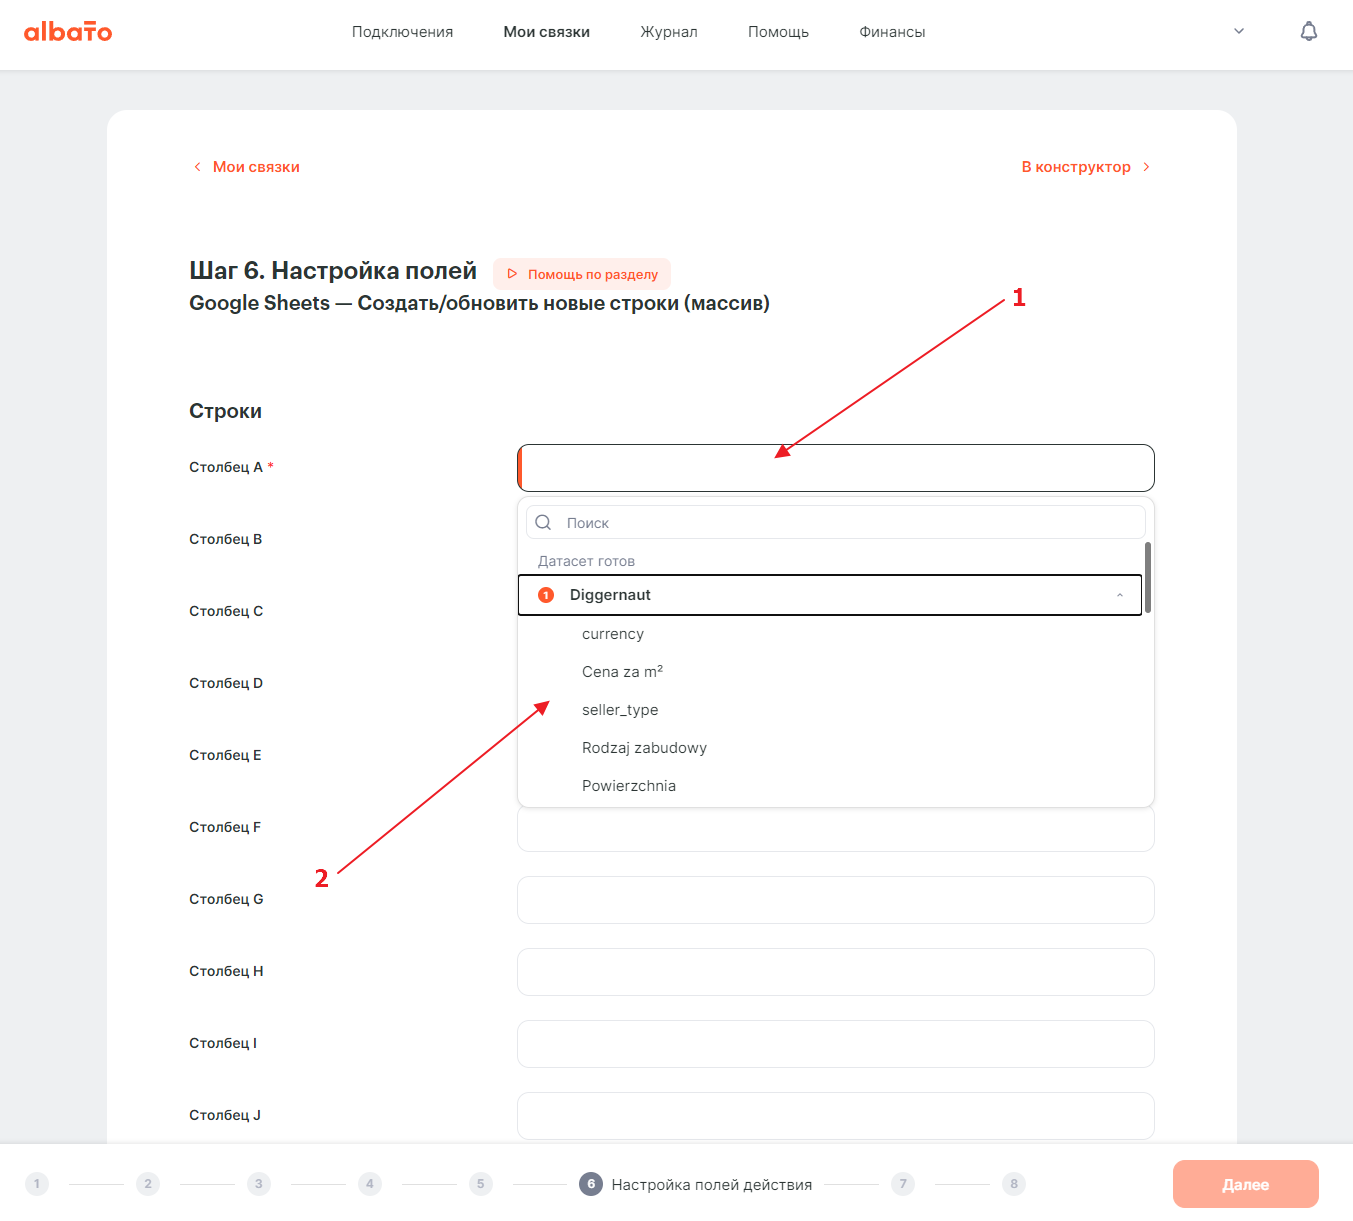Open the Подключения menu
Image resolution: width=1353 pixels, height=1221 pixels.
(402, 32)
